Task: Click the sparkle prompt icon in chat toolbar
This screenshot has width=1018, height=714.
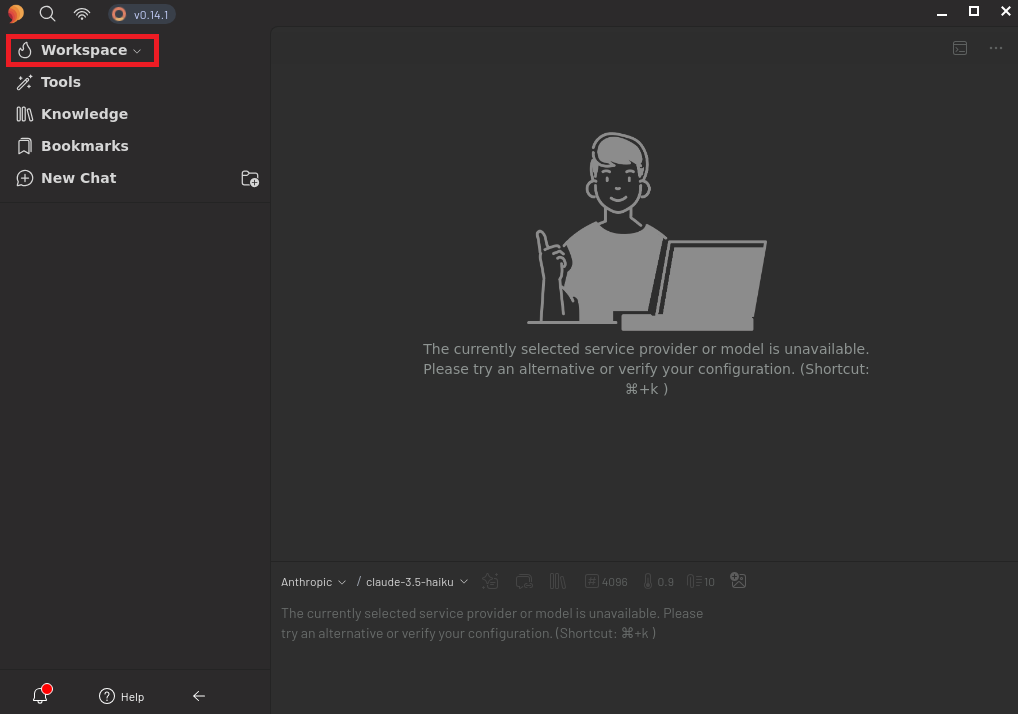Action: coord(490,581)
